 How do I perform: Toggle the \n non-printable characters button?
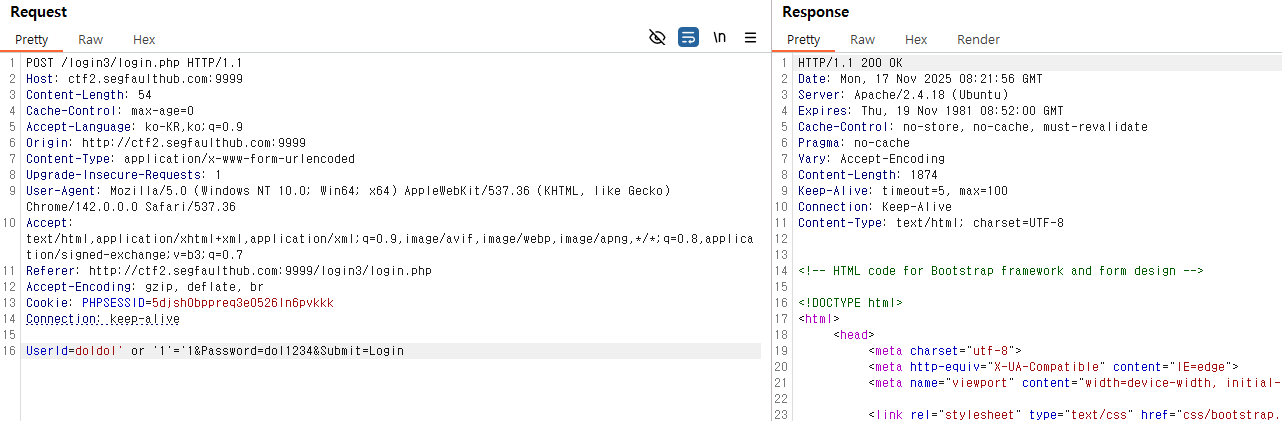click(x=719, y=38)
